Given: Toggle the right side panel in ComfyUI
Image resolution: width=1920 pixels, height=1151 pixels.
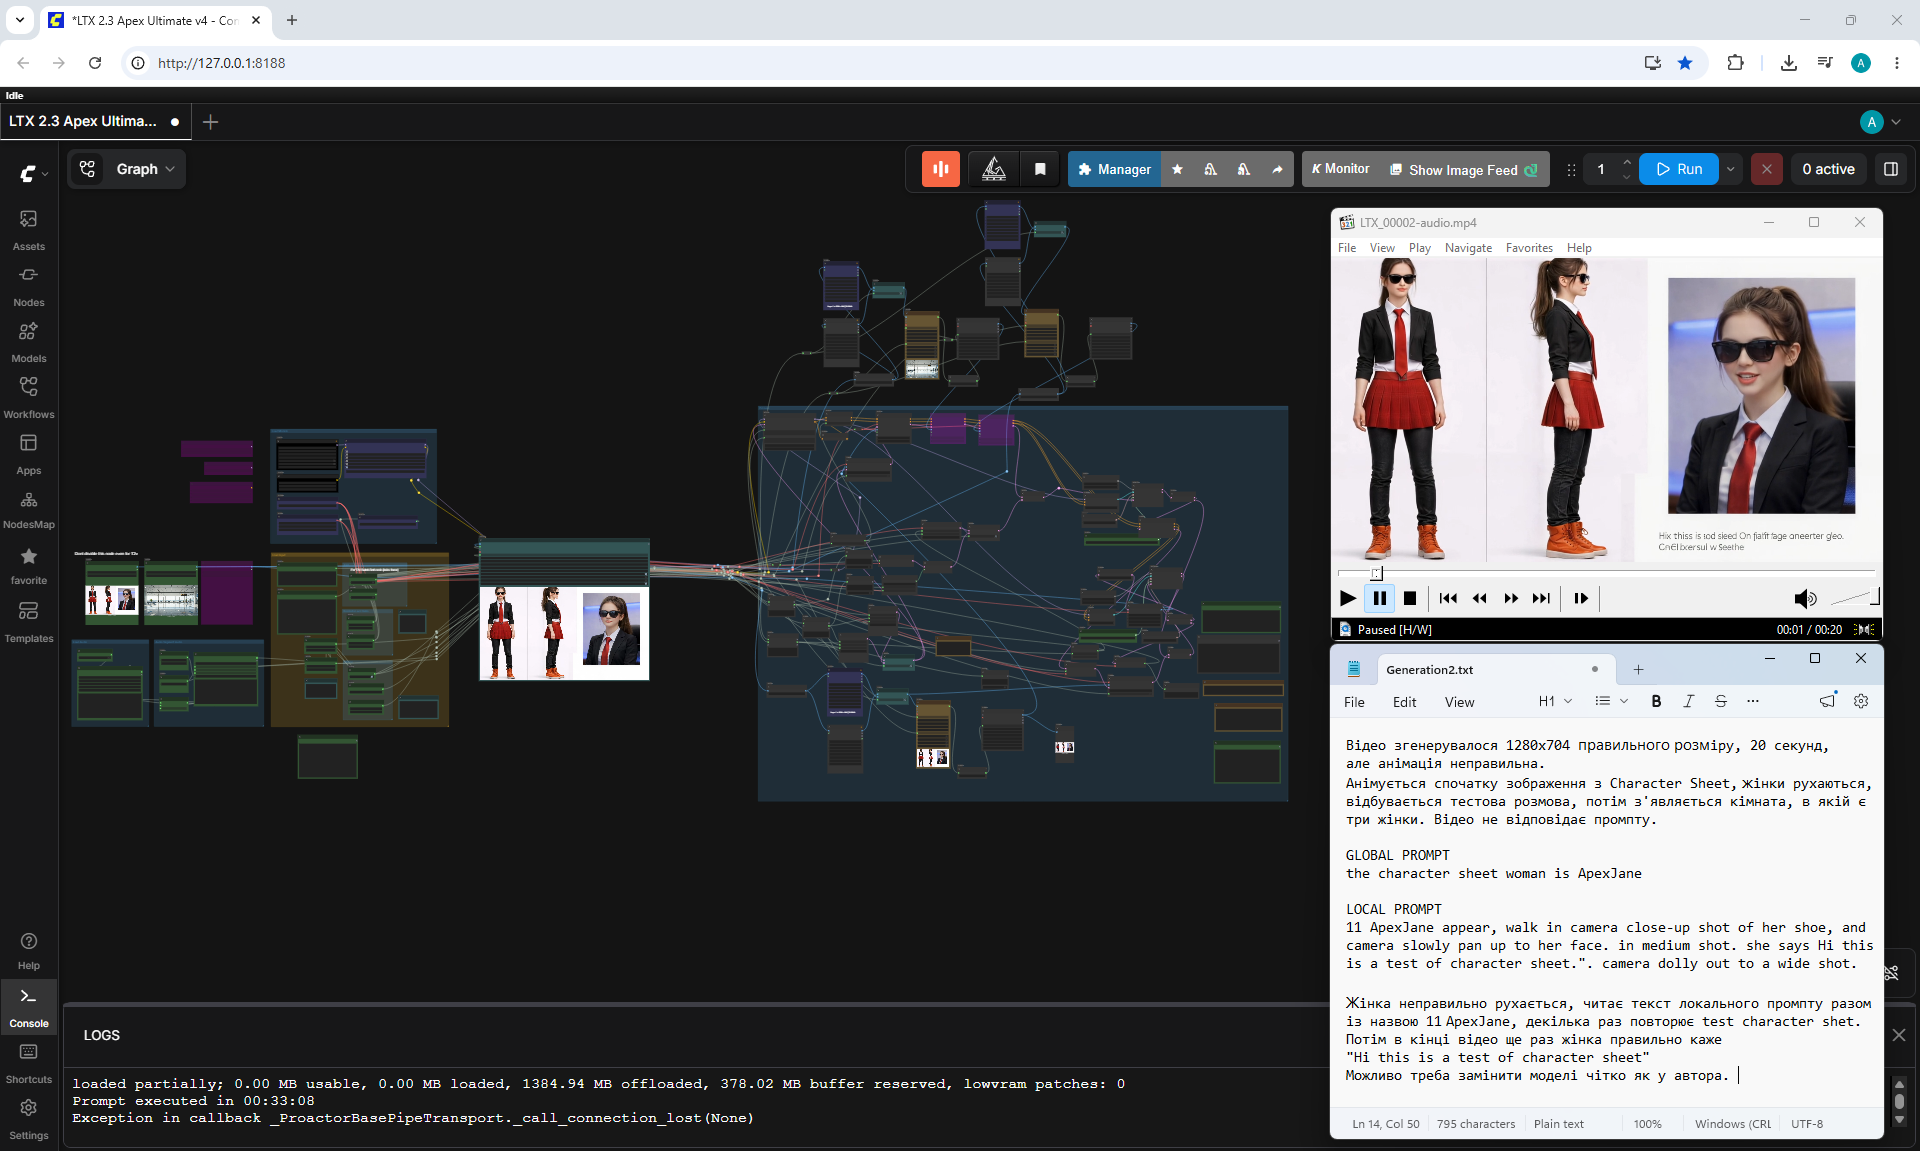Looking at the screenshot, I should click(1890, 169).
